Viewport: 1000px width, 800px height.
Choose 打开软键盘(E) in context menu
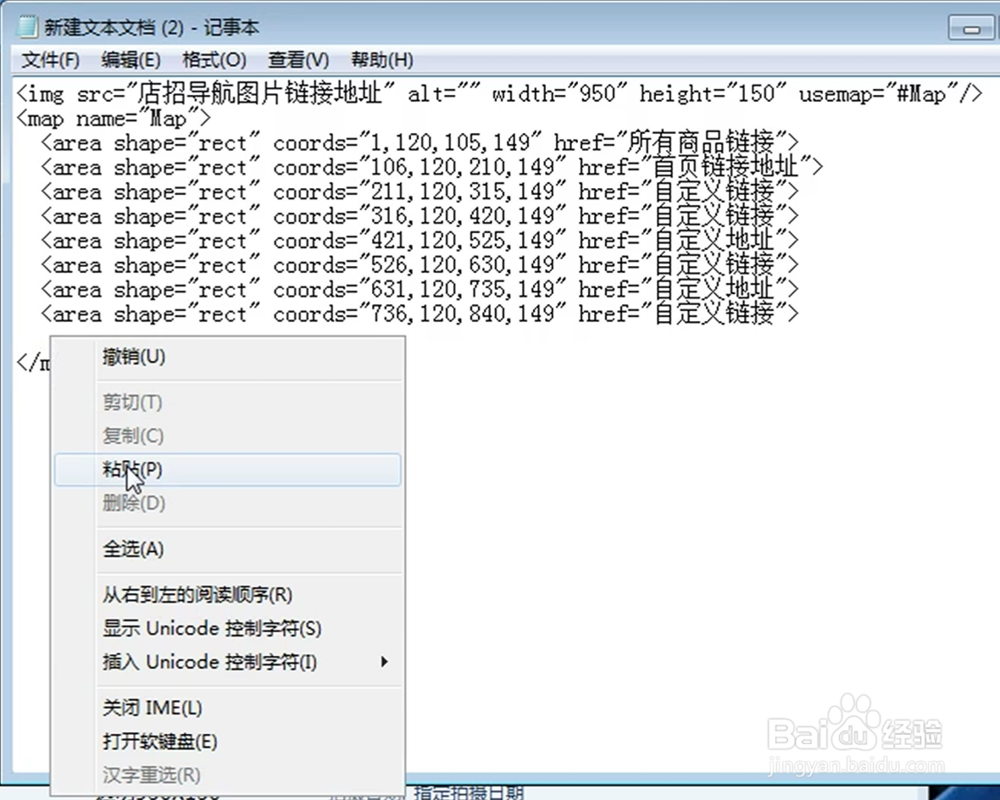click(x=228, y=742)
